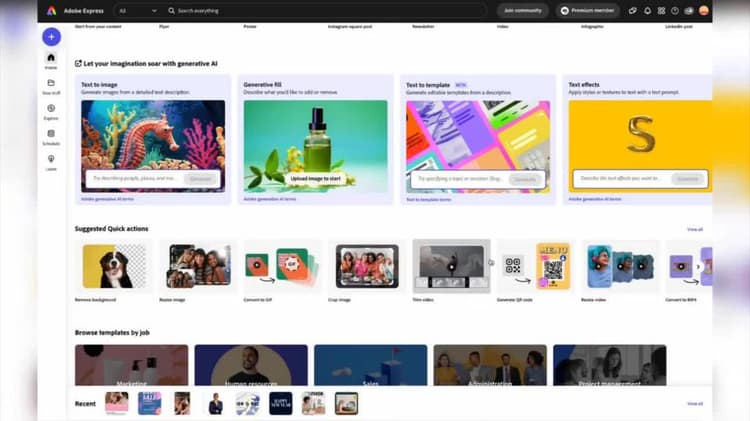The height and width of the screenshot is (421, 750).
Task: Browse Project management job templates
Action: pyautogui.click(x=610, y=365)
